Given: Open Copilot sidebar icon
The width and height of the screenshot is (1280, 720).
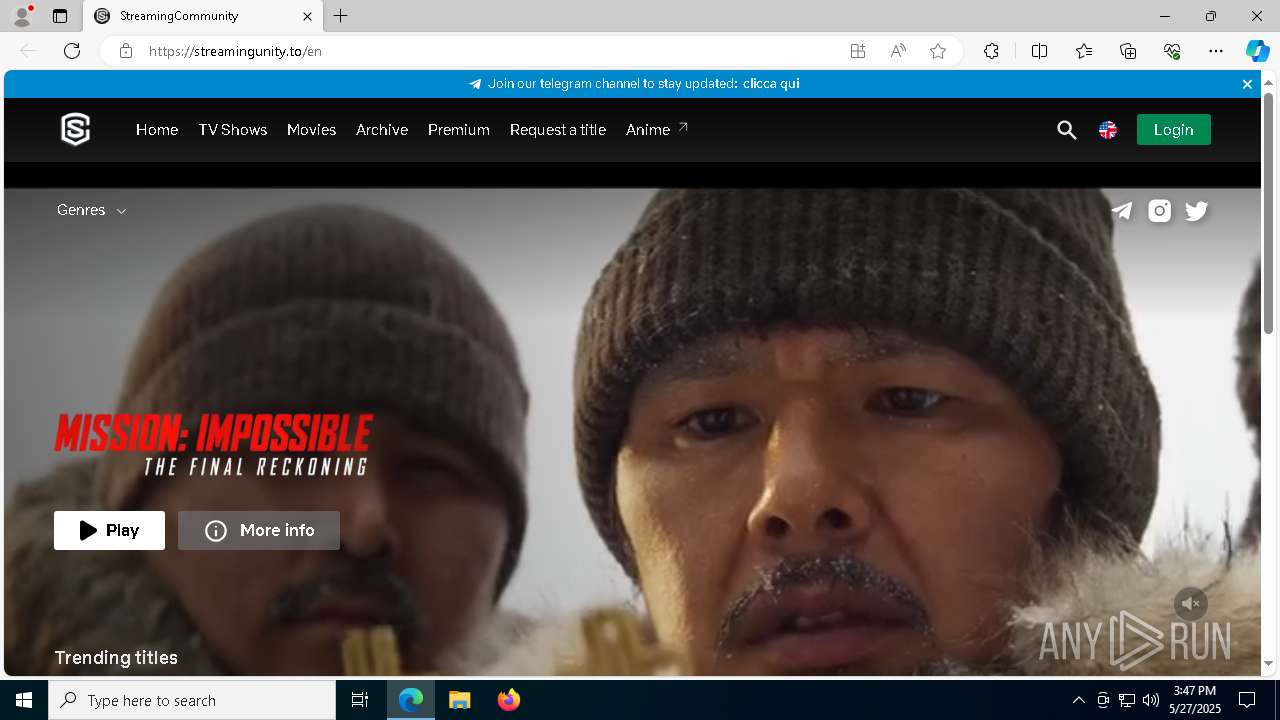Looking at the screenshot, I should pos(1257,51).
